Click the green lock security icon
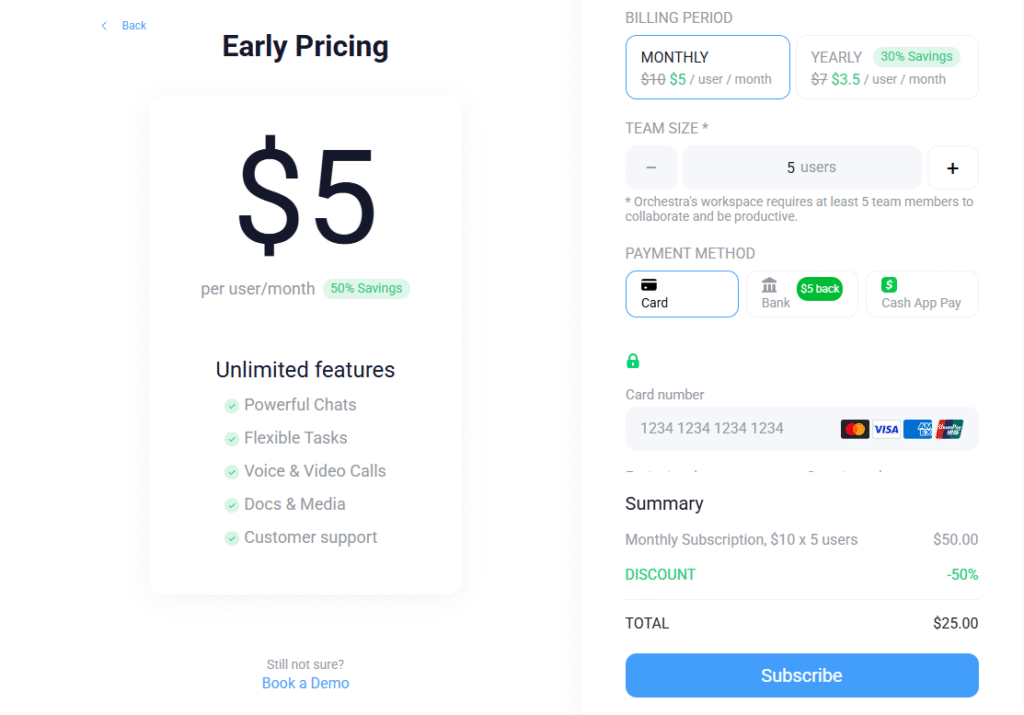 point(632,361)
